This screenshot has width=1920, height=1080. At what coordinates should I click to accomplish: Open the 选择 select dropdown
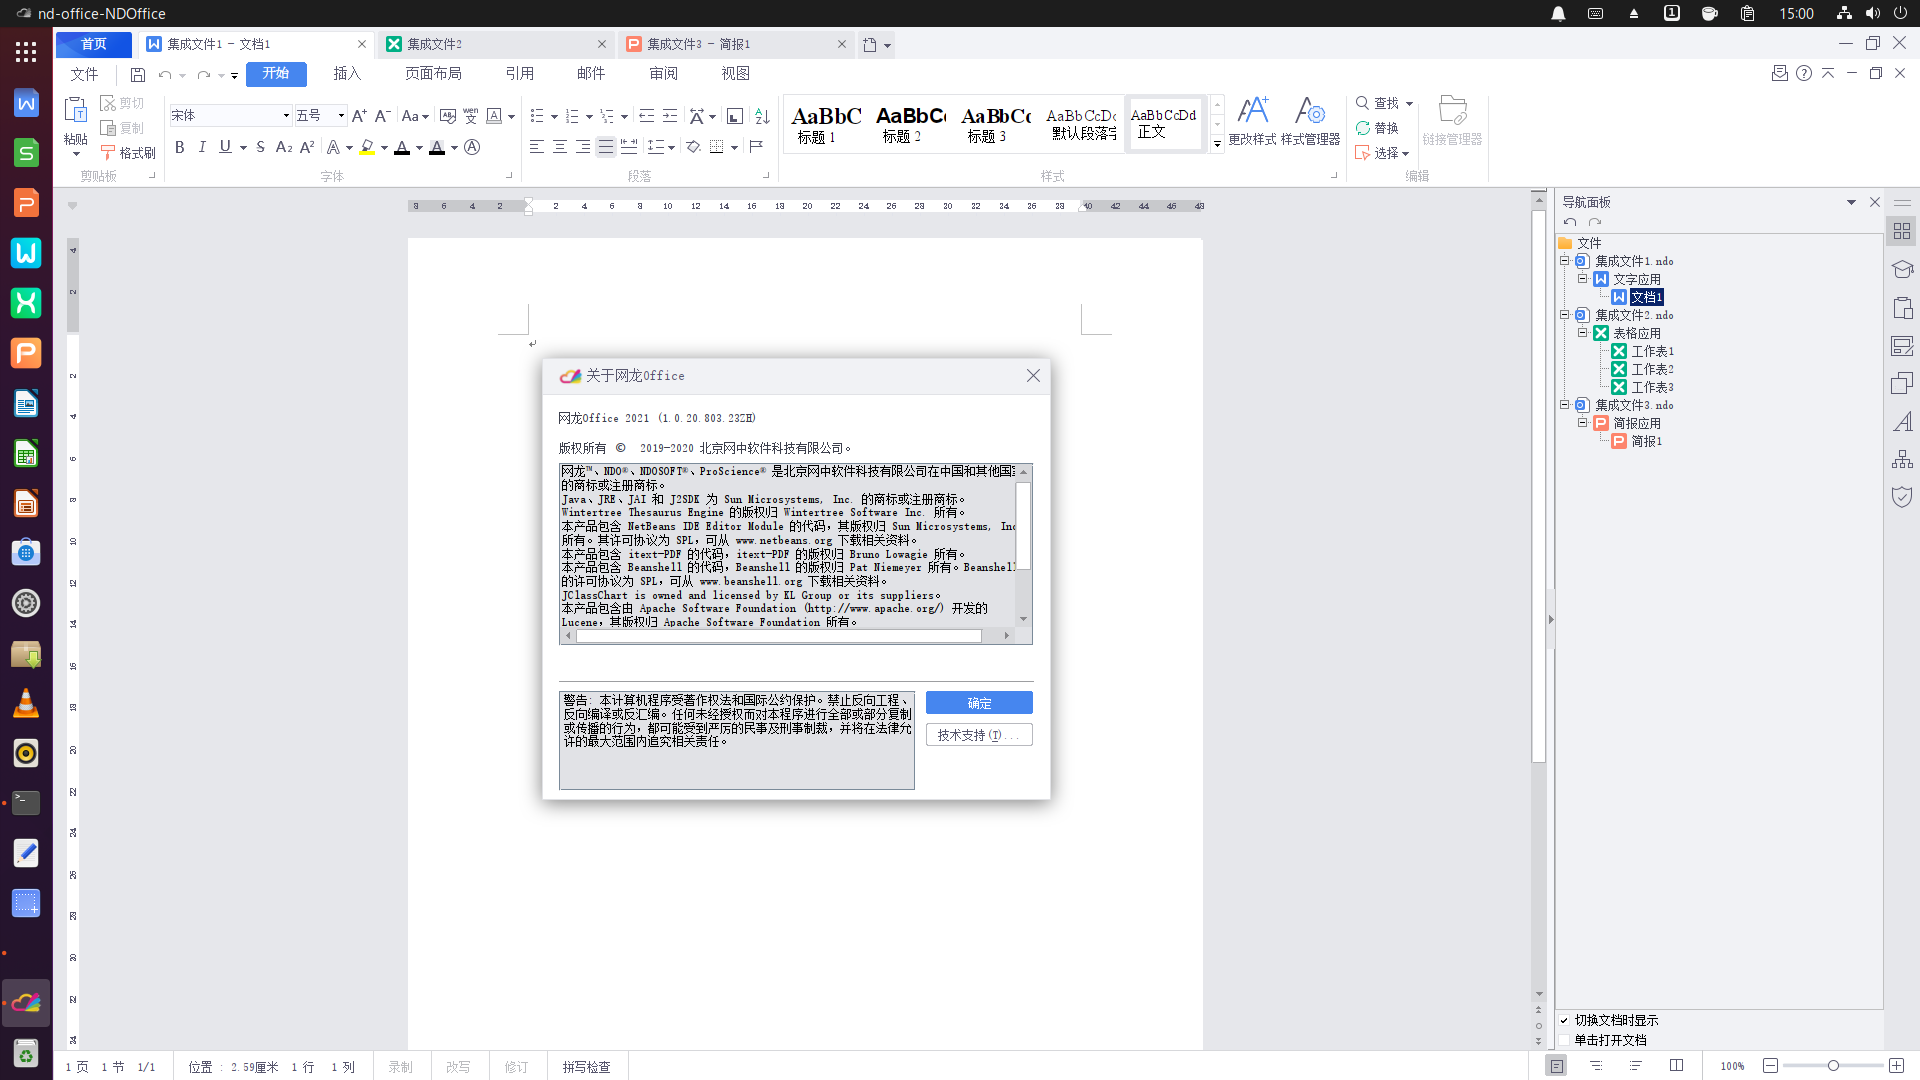(x=1383, y=153)
